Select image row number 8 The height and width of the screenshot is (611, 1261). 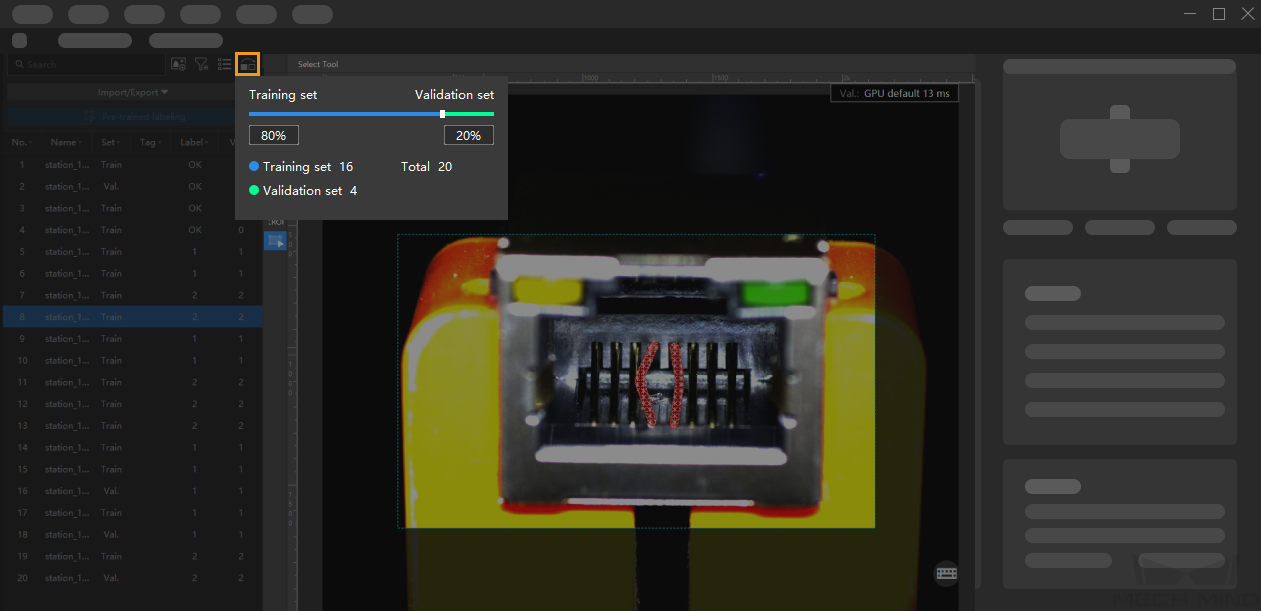tap(130, 317)
